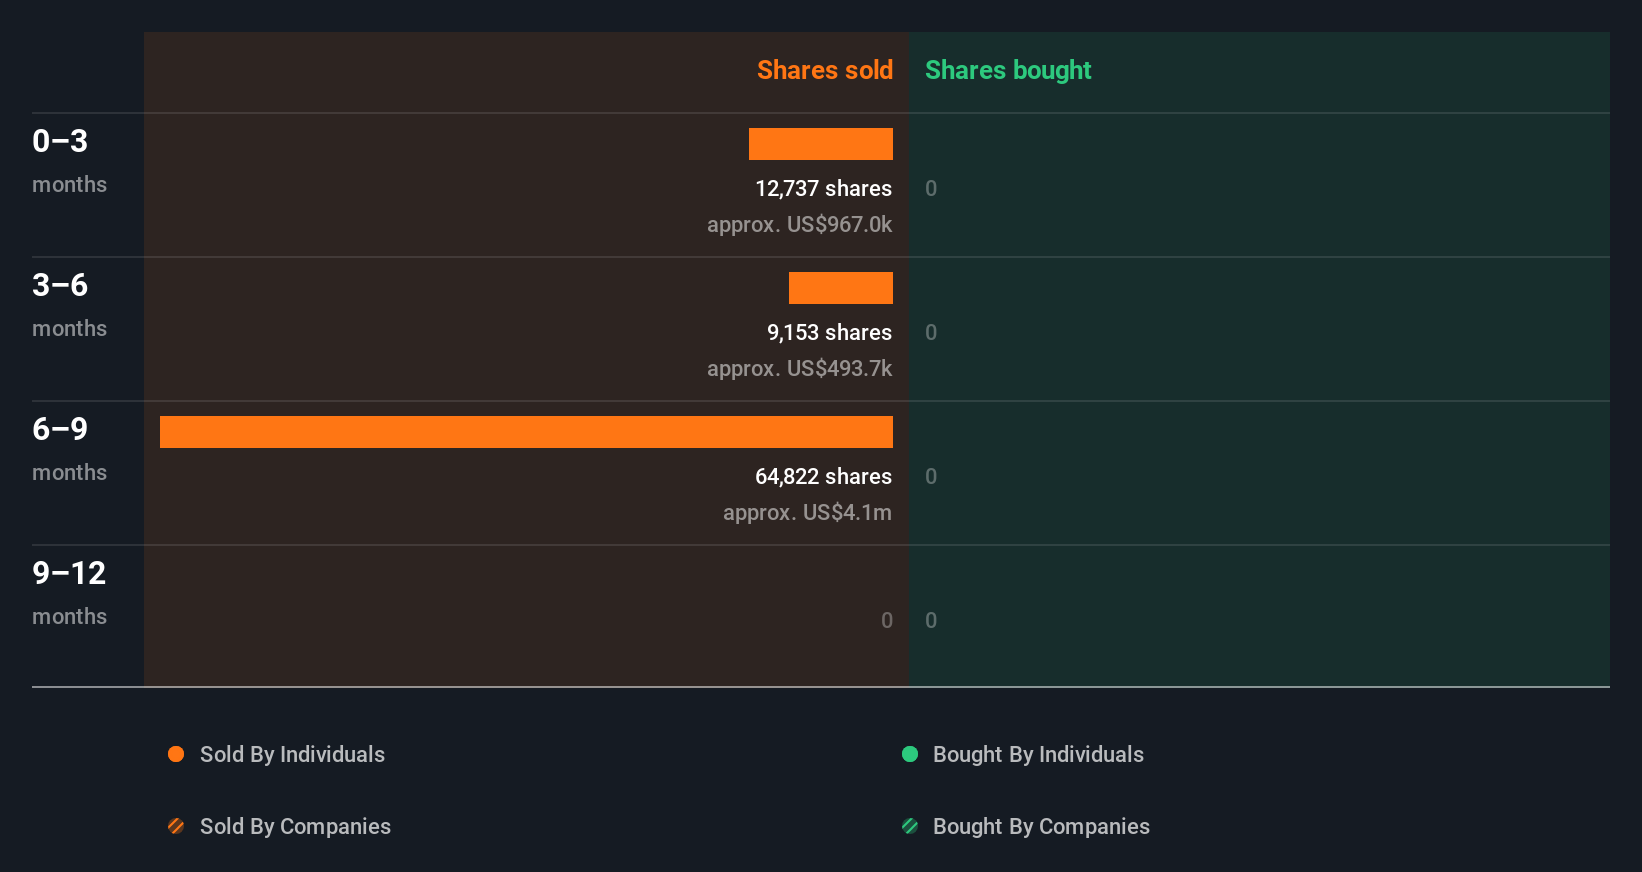Click the 9,153 shares value
Image resolution: width=1642 pixels, height=872 pixels.
829,332
